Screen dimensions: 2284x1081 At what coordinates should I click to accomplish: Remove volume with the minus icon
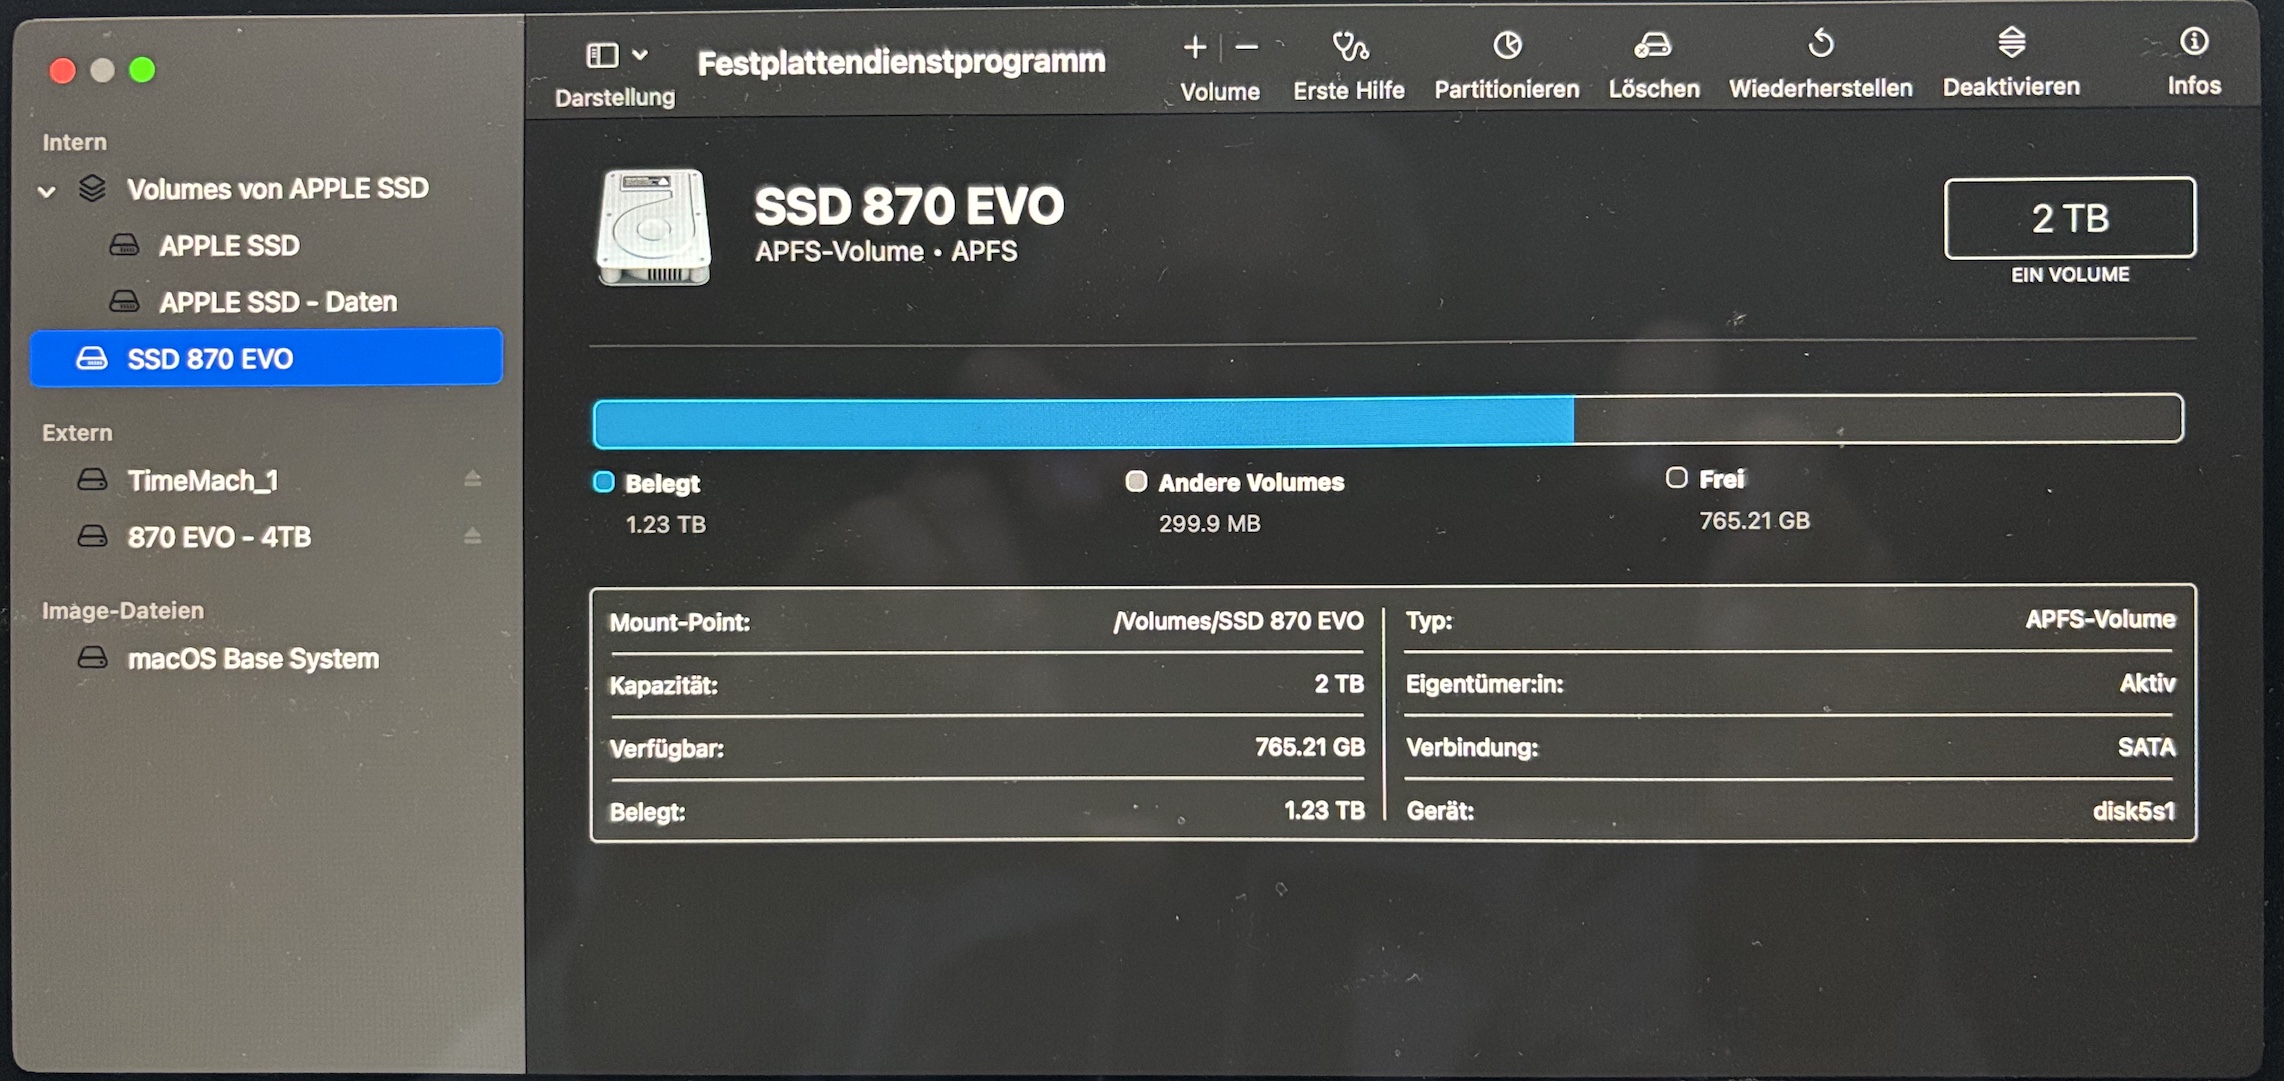1247,47
